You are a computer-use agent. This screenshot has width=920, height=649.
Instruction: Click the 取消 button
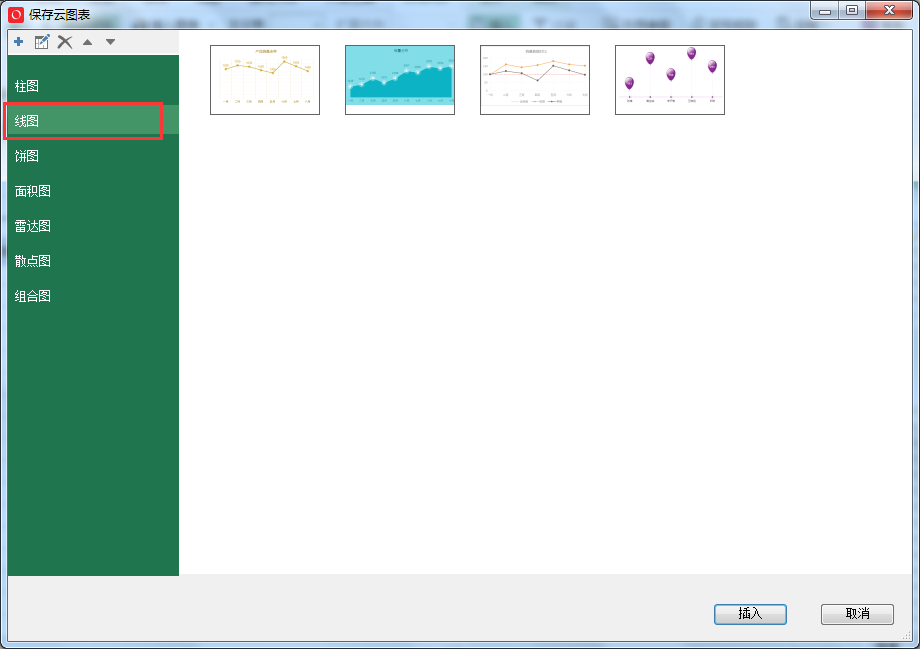coord(857,614)
